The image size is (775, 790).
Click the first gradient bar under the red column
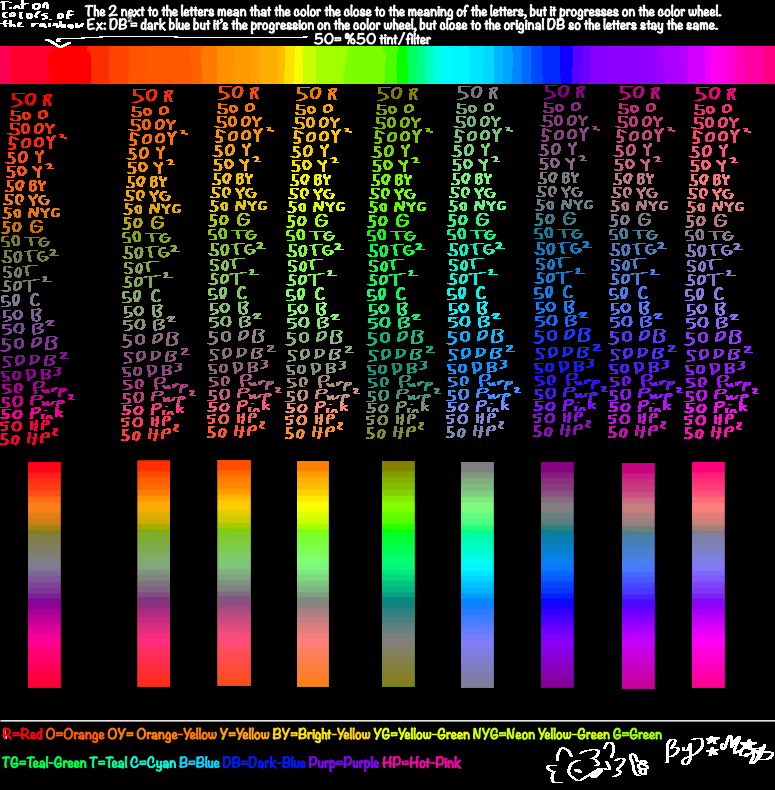click(44, 574)
